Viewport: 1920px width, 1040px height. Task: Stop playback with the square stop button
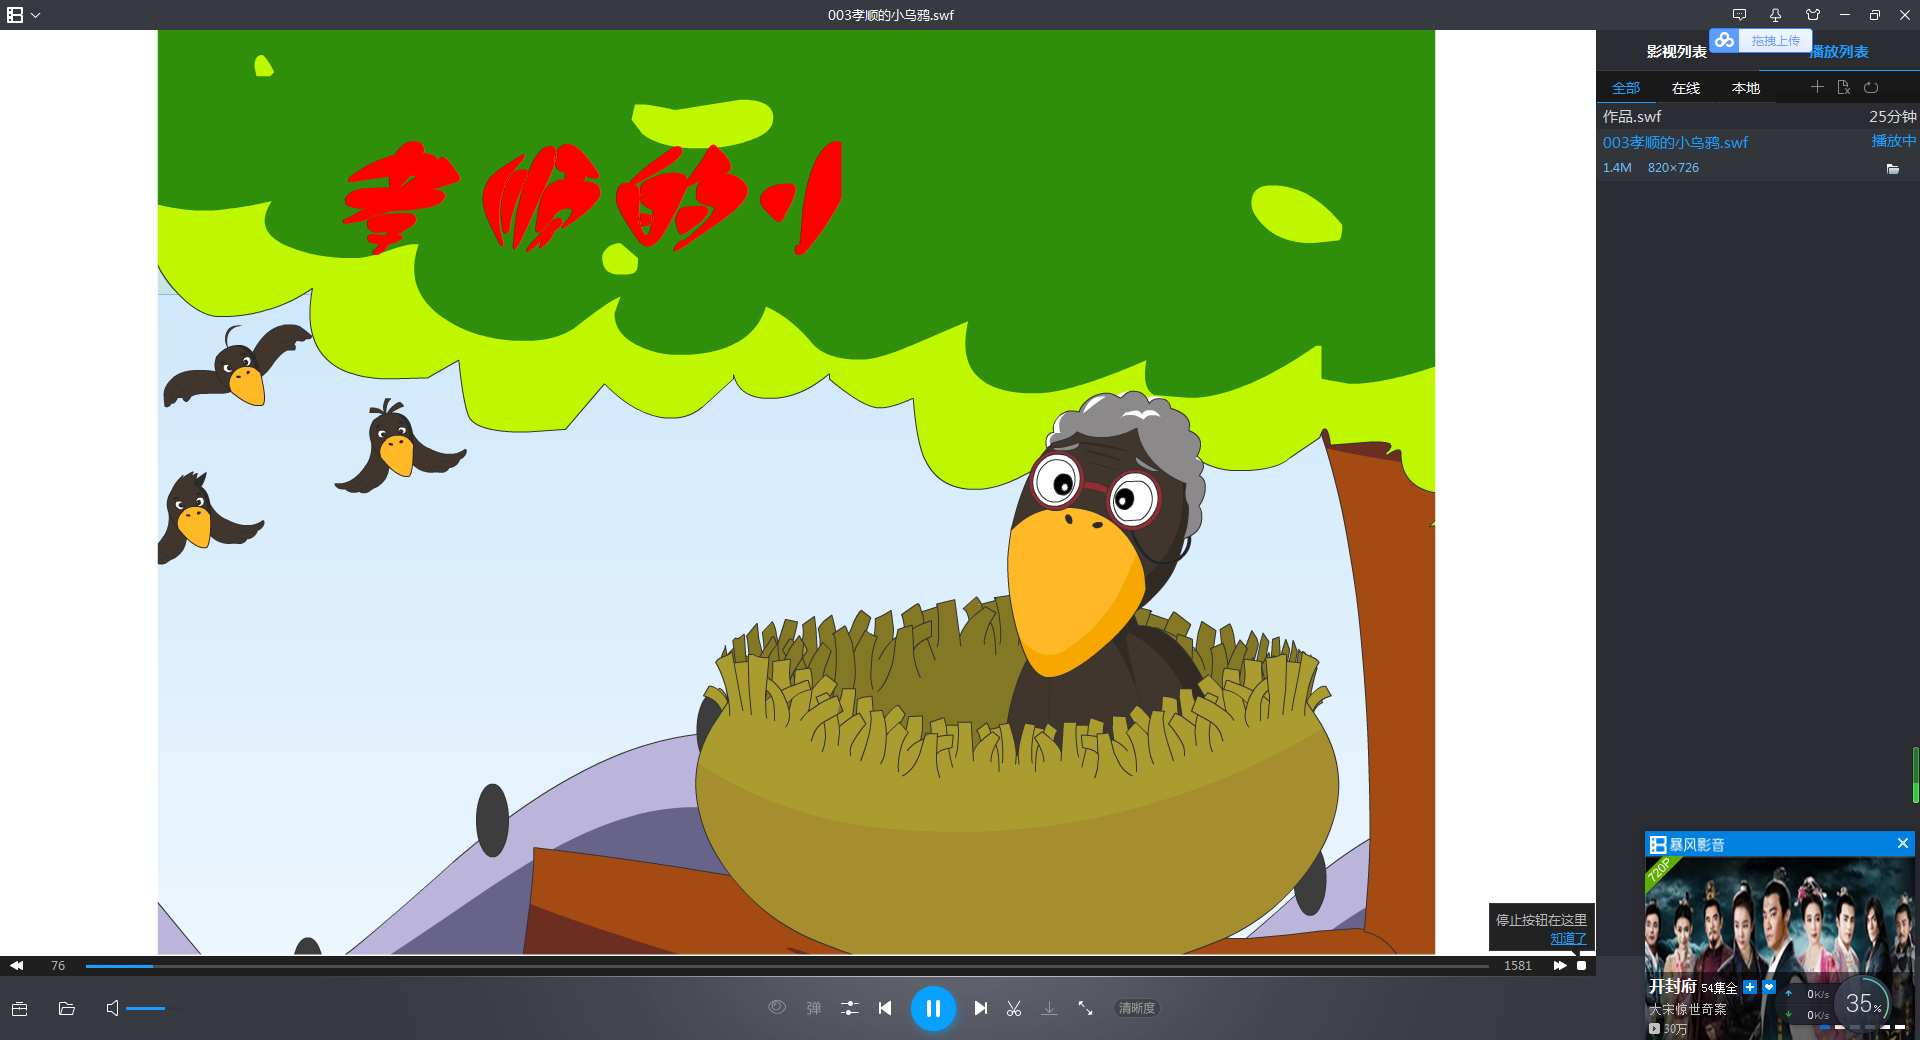click(x=1582, y=965)
